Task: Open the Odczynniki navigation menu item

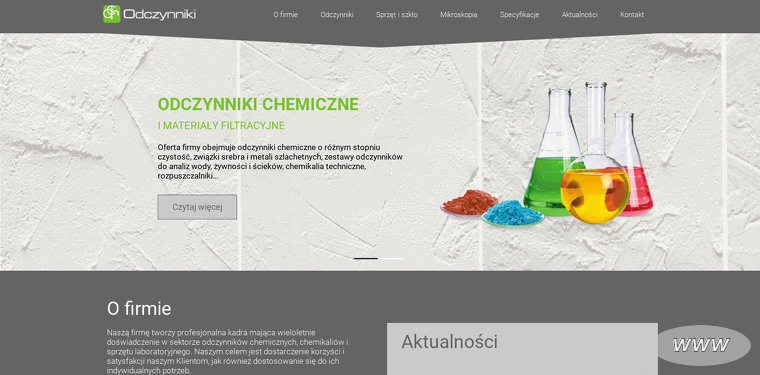Action: click(337, 15)
